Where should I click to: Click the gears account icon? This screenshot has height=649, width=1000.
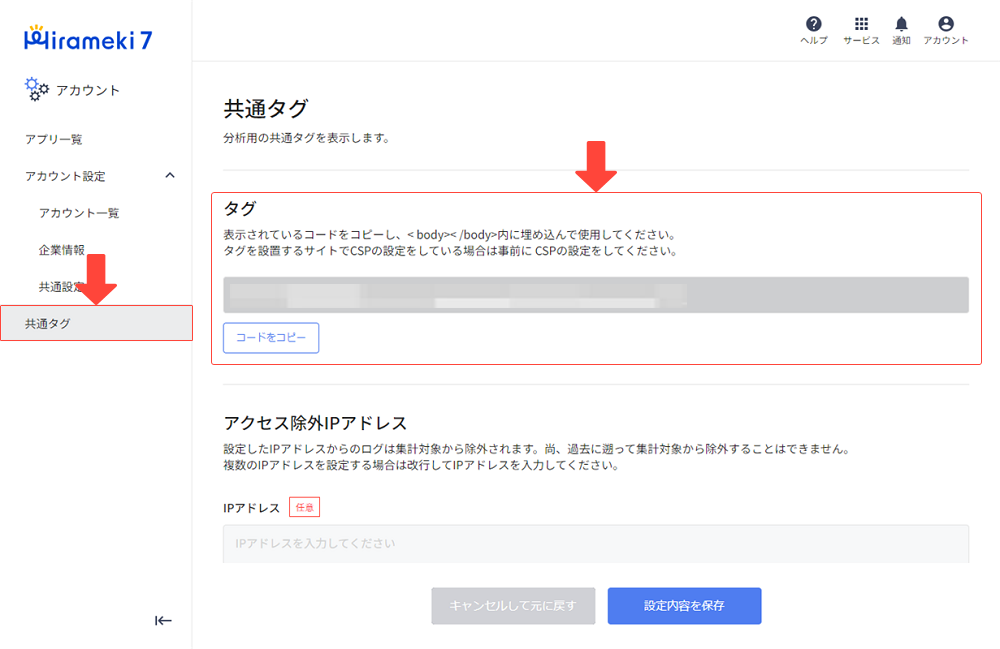coord(36,89)
